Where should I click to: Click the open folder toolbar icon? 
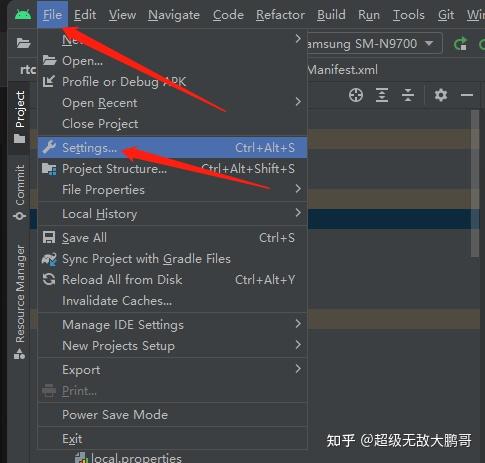[x=23, y=43]
